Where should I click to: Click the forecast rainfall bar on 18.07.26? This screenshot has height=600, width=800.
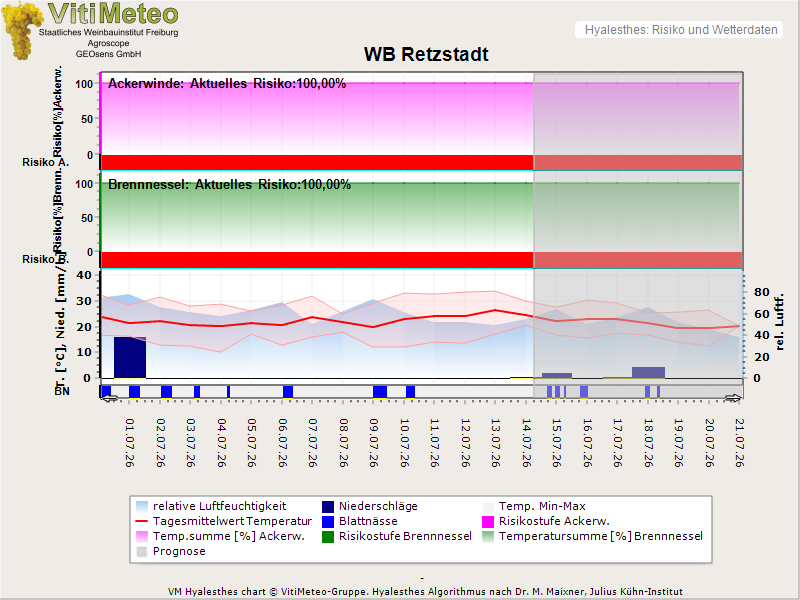click(x=648, y=372)
